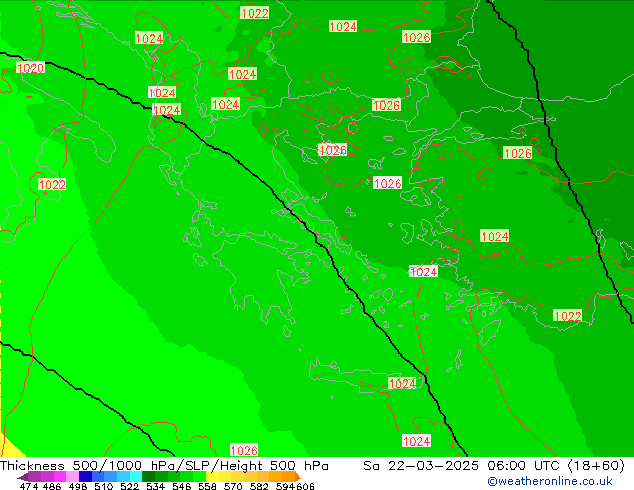Click the 546 legend value
634x490 pixels.
[x=182, y=486]
